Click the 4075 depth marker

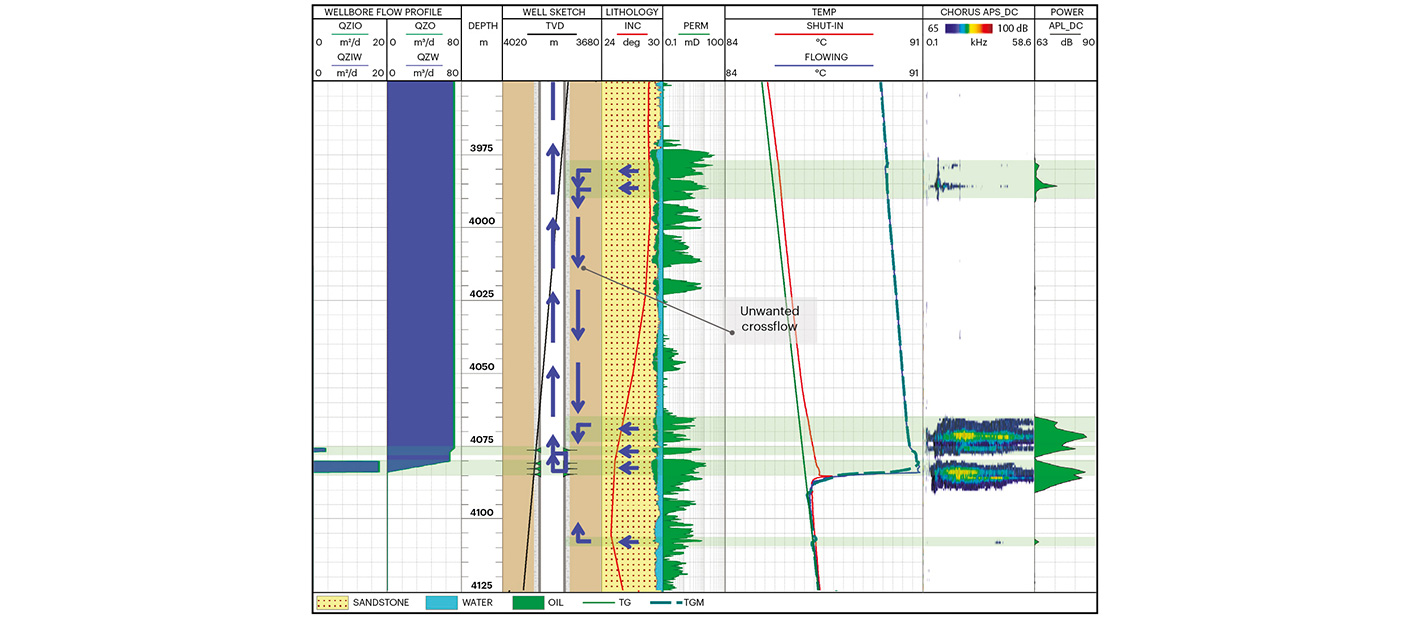(x=482, y=440)
